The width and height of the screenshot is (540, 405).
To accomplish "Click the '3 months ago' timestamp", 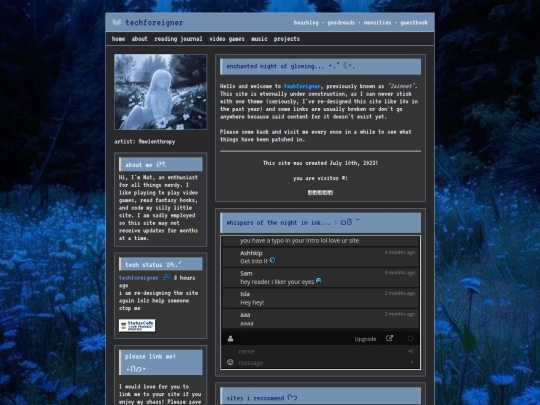I will pyautogui.click(x=399, y=273).
